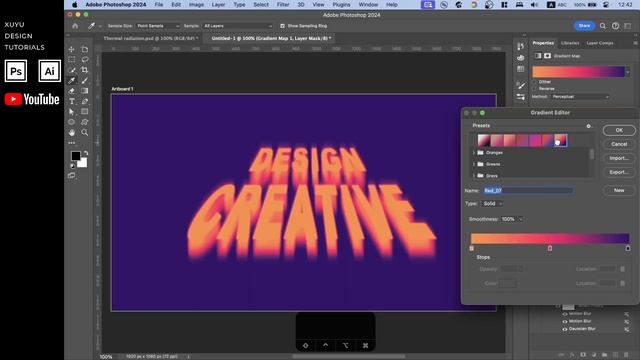Select the Lasso tool
Viewport: 640px width, 360px height.
tap(84, 60)
